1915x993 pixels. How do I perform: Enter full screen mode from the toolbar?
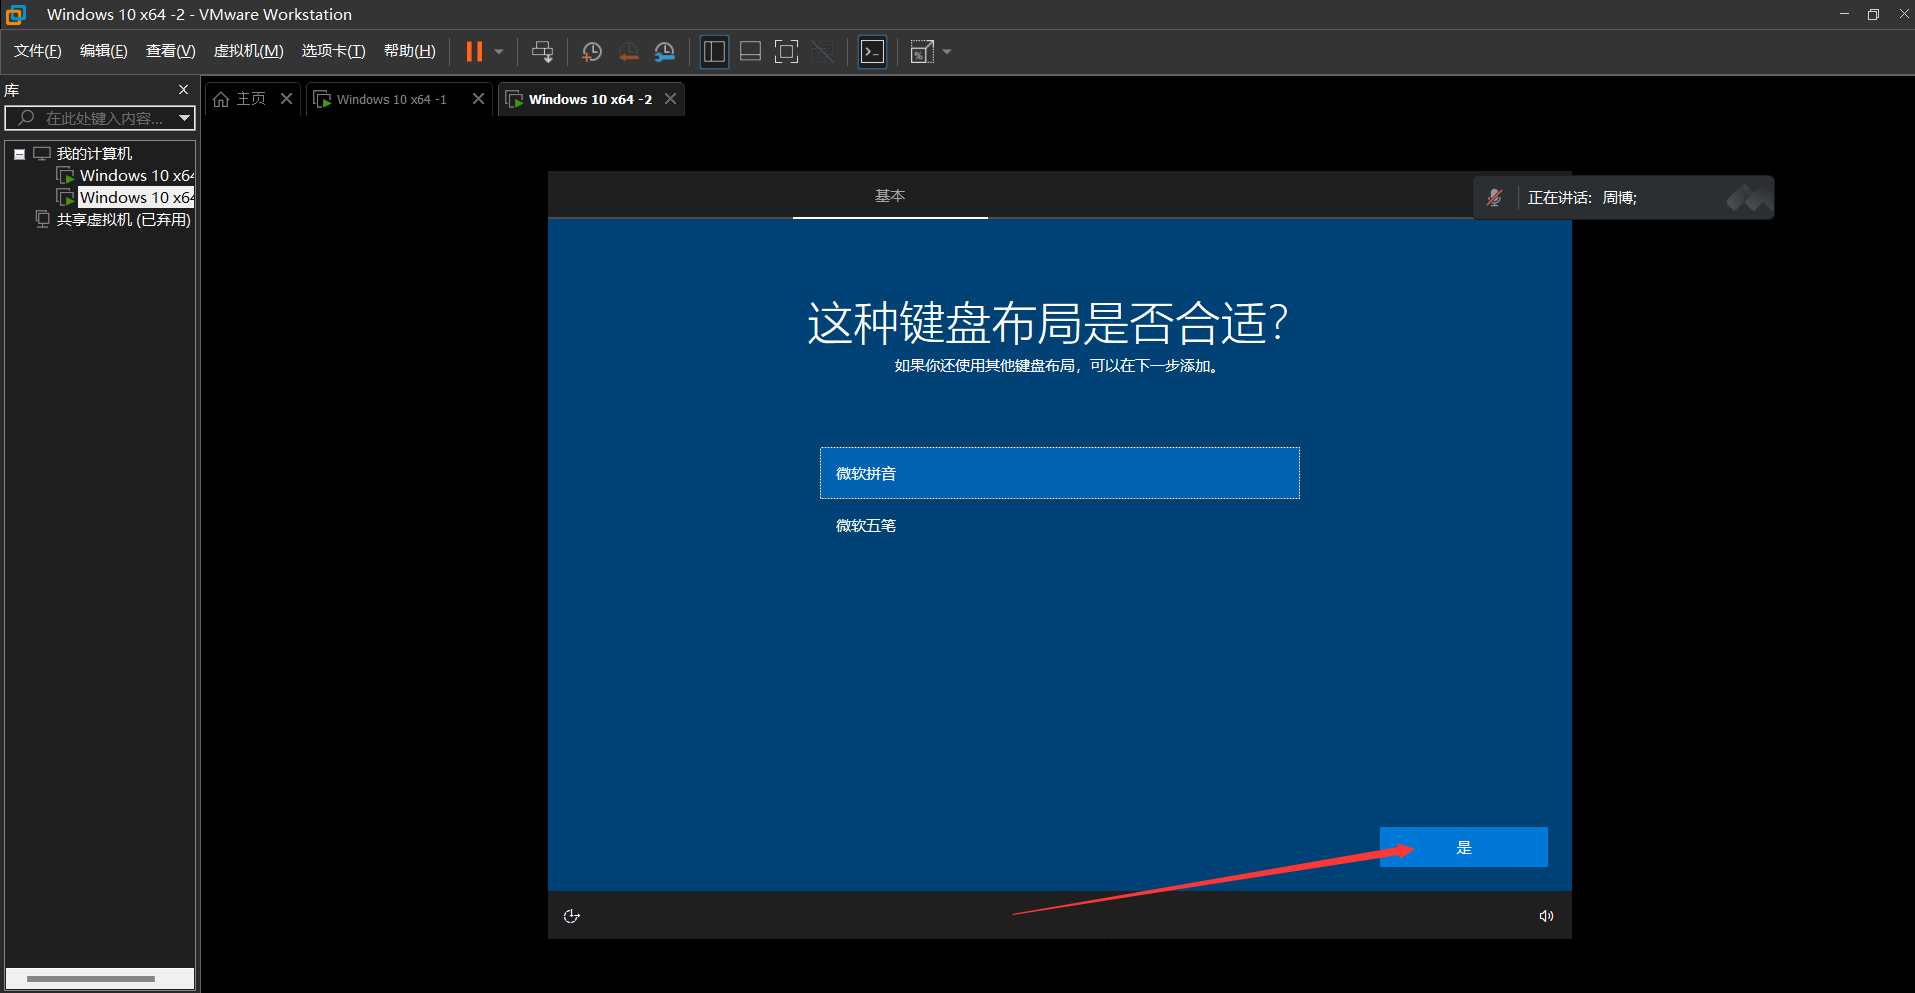787,52
